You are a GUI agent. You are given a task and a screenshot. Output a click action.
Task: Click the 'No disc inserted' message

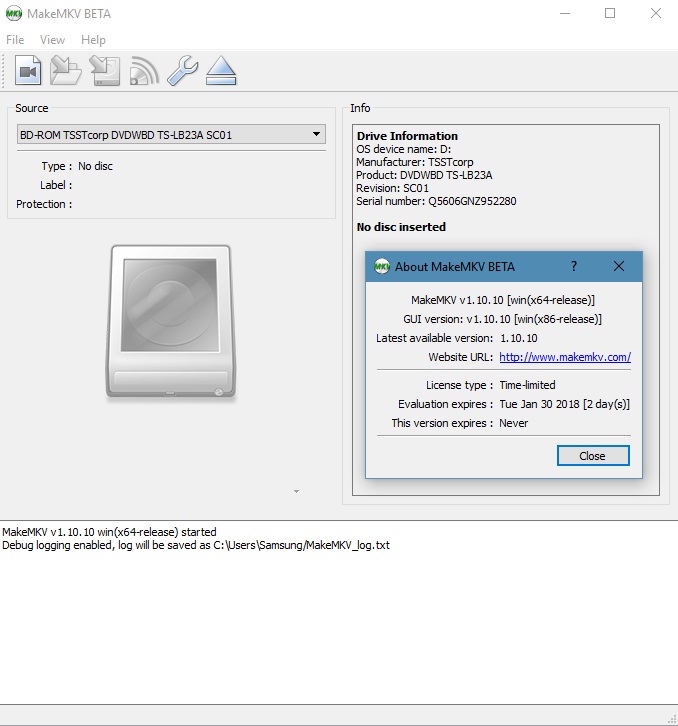click(401, 227)
